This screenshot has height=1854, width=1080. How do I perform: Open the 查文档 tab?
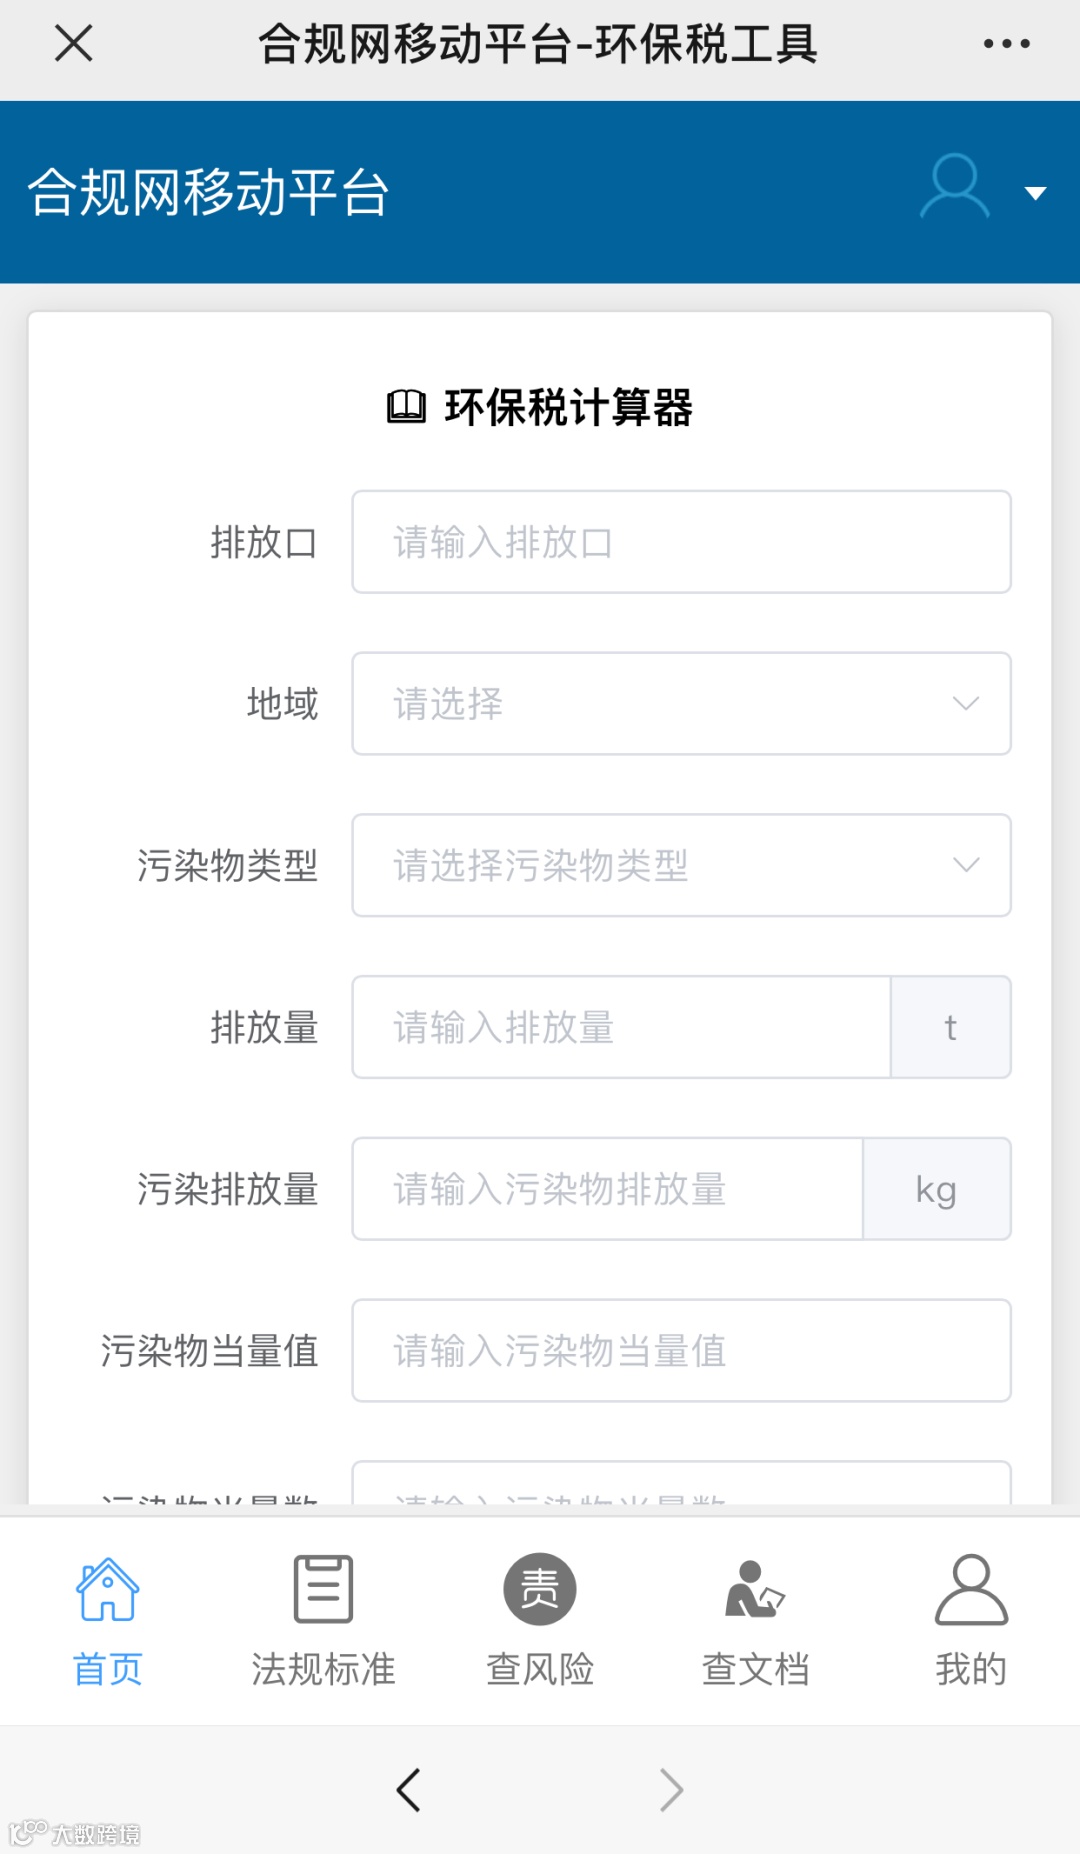(x=756, y=1620)
